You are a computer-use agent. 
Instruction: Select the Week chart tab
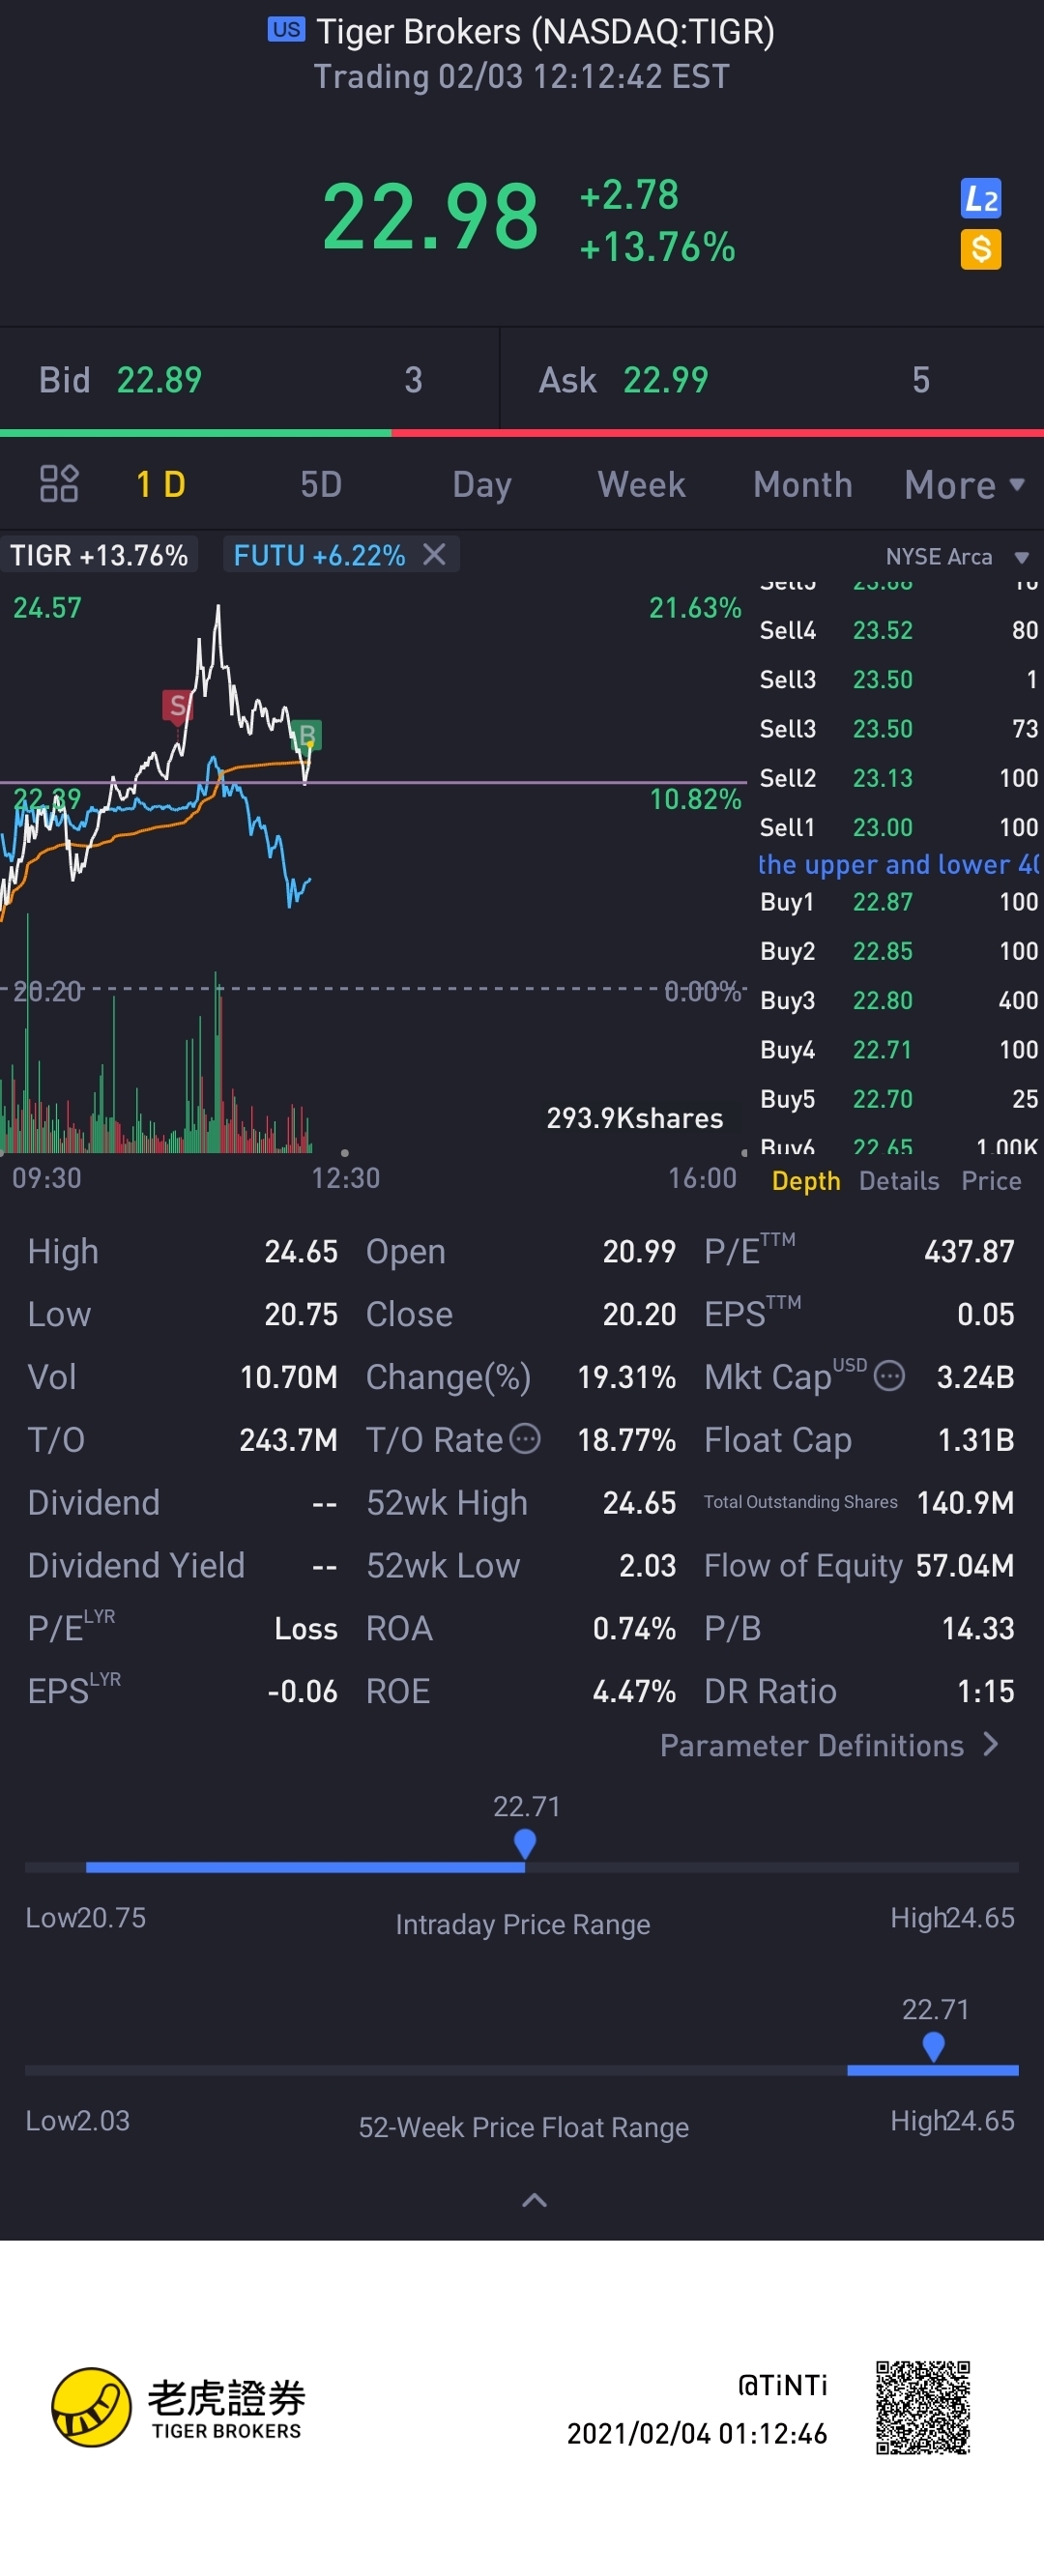point(641,485)
